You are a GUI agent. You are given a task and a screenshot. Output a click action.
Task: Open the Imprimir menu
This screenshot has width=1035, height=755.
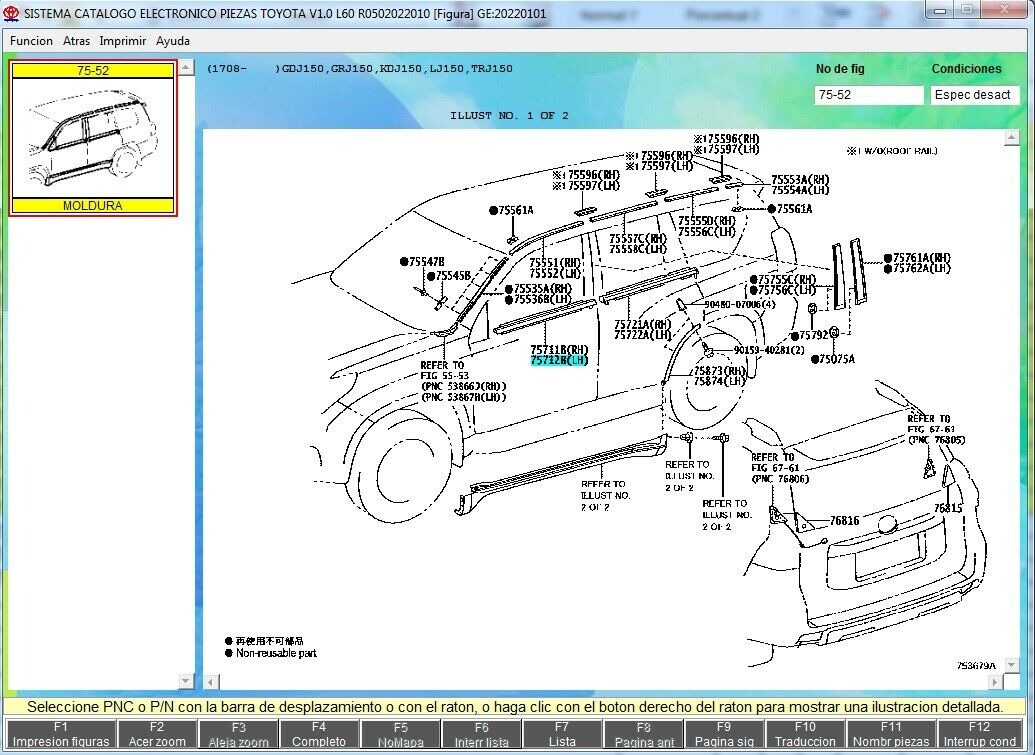click(x=123, y=41)
